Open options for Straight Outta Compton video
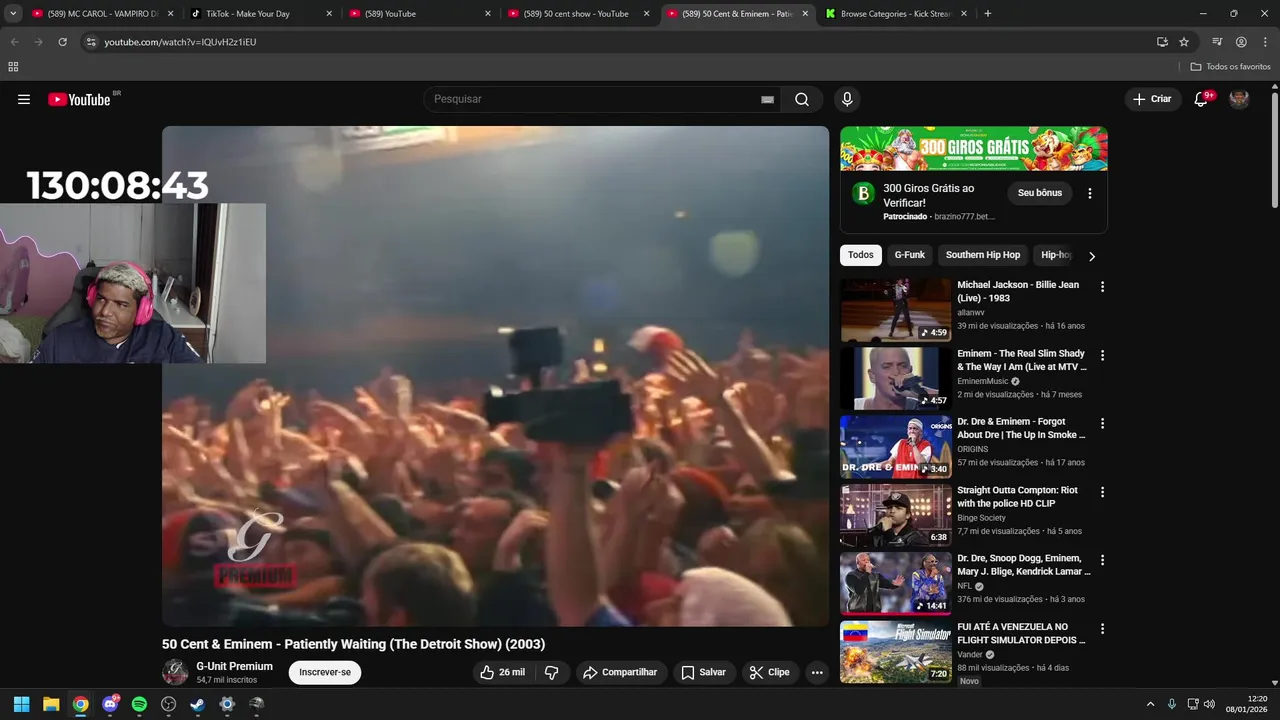 1102,492
